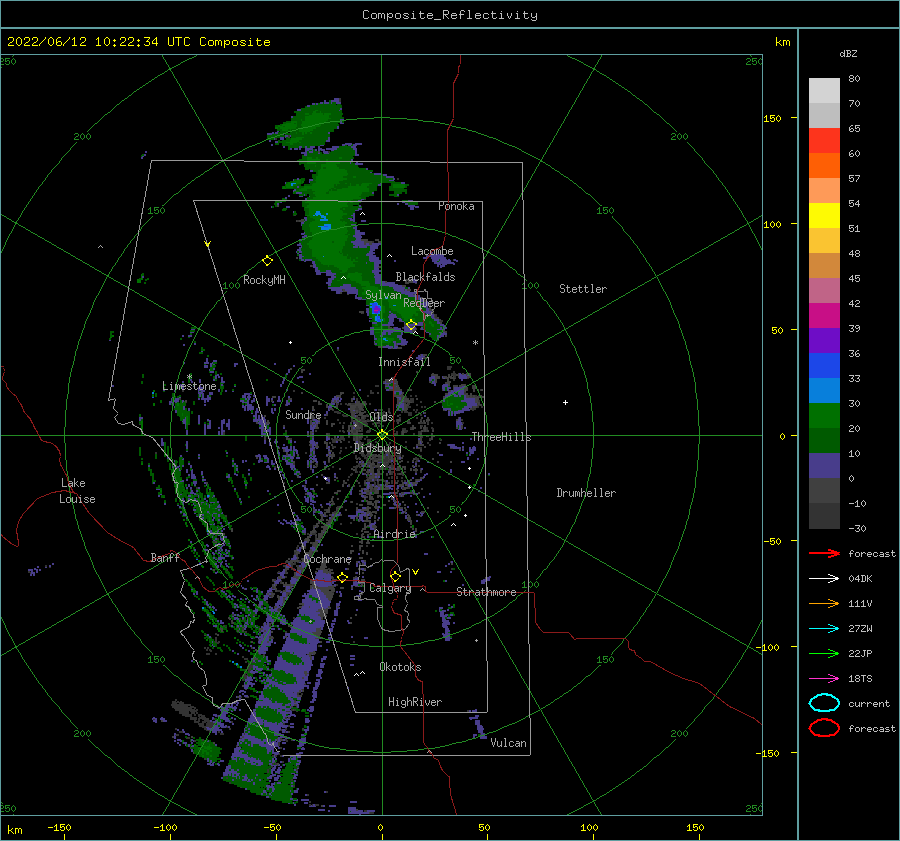
Task: Click the Lake Louise label
Action: tap(77, 491)
